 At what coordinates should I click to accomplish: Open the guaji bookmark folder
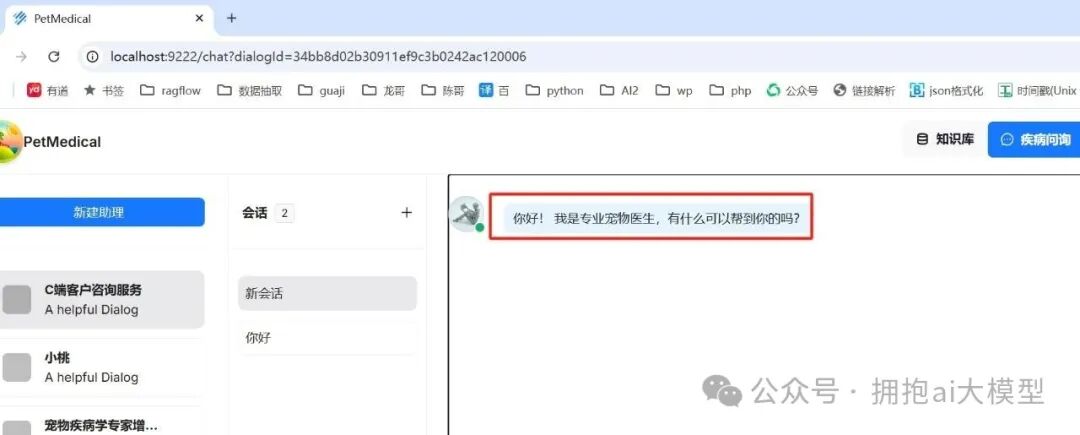click(322, 90)
